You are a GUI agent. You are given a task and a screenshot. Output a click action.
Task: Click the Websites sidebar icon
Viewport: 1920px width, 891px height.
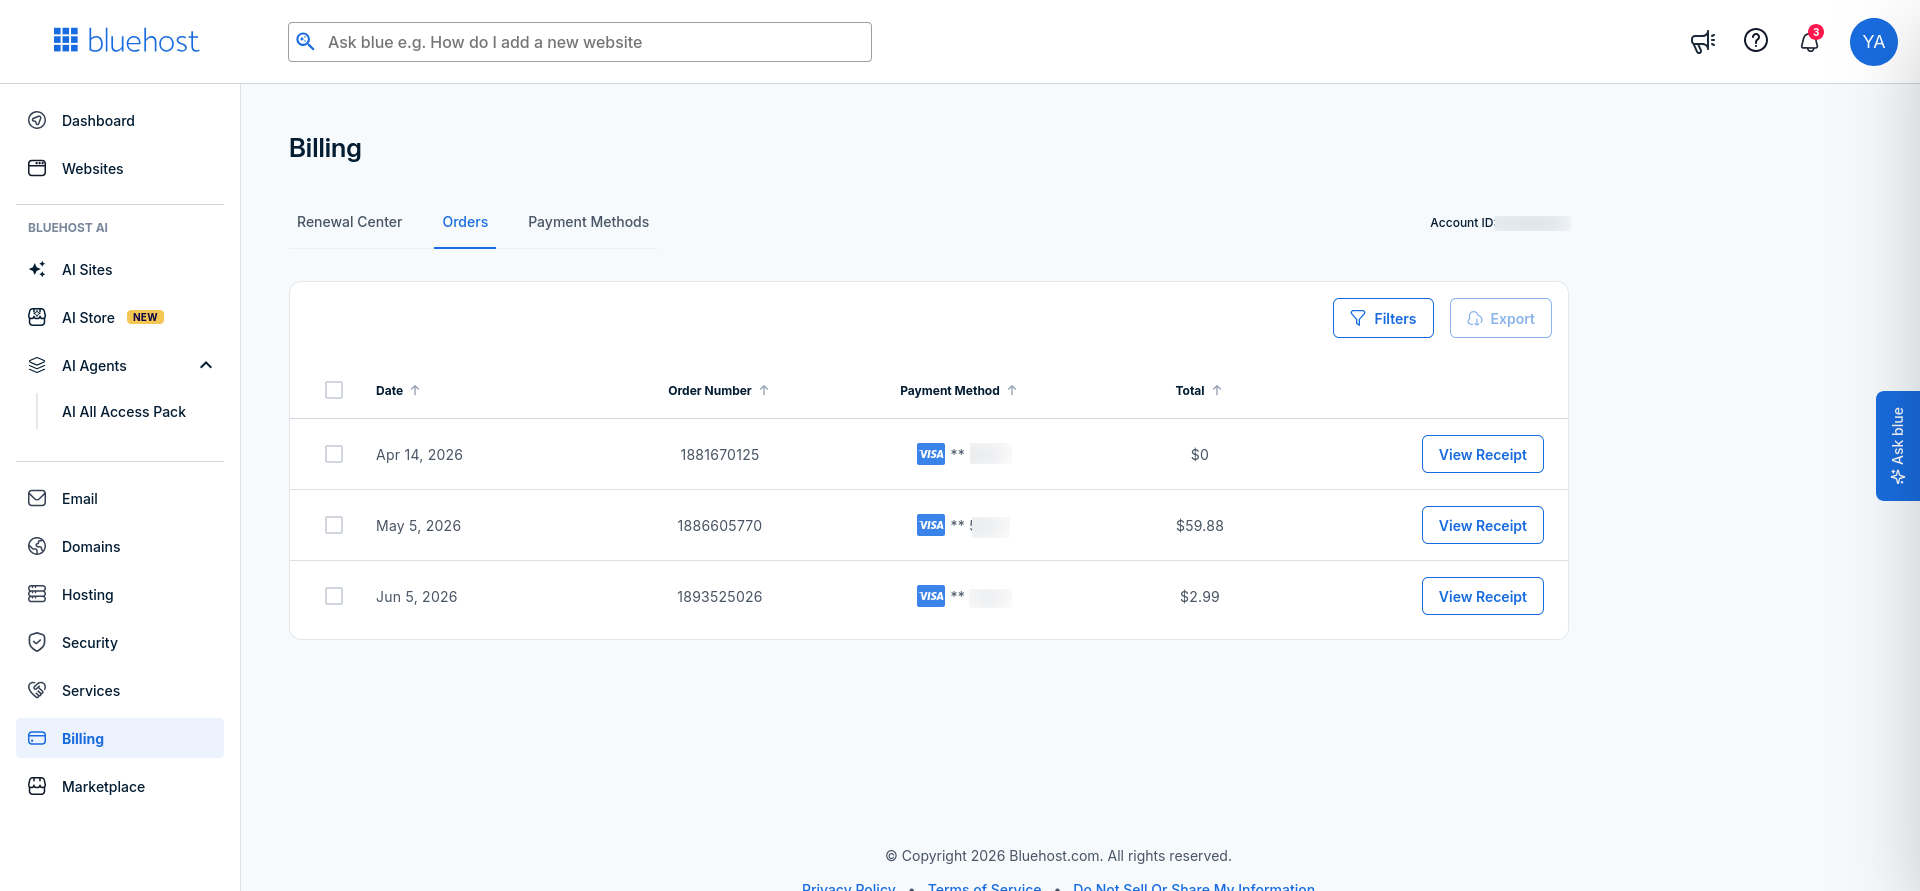click(37, 168)
